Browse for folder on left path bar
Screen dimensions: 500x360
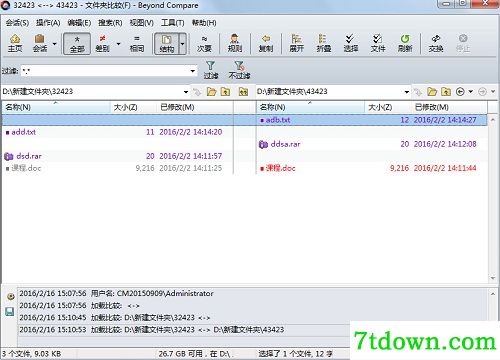click(211, 91)
